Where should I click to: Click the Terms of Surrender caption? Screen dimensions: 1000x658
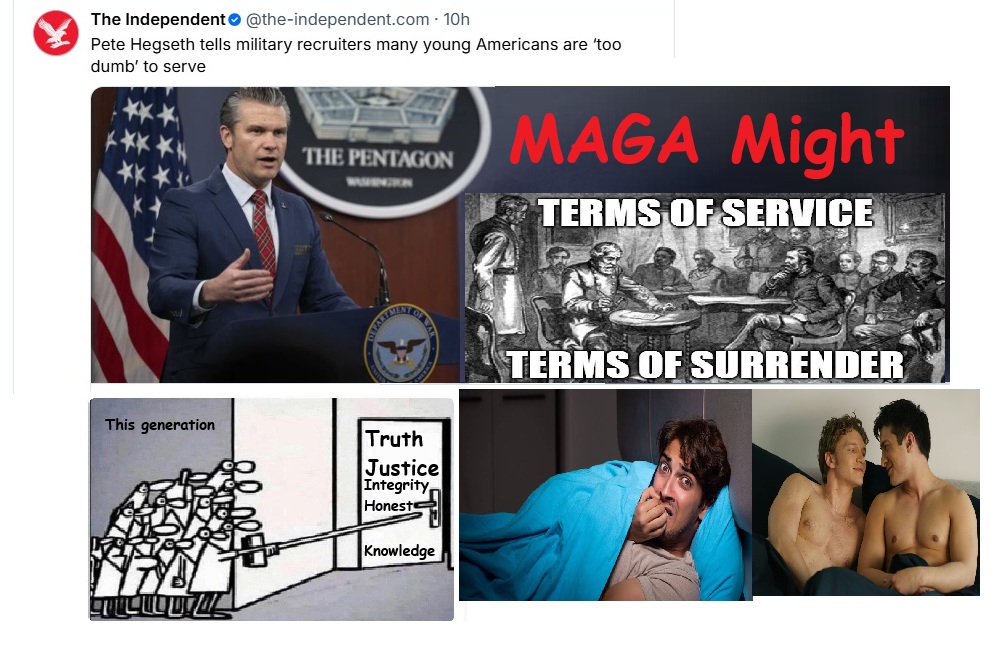point(705,365)
